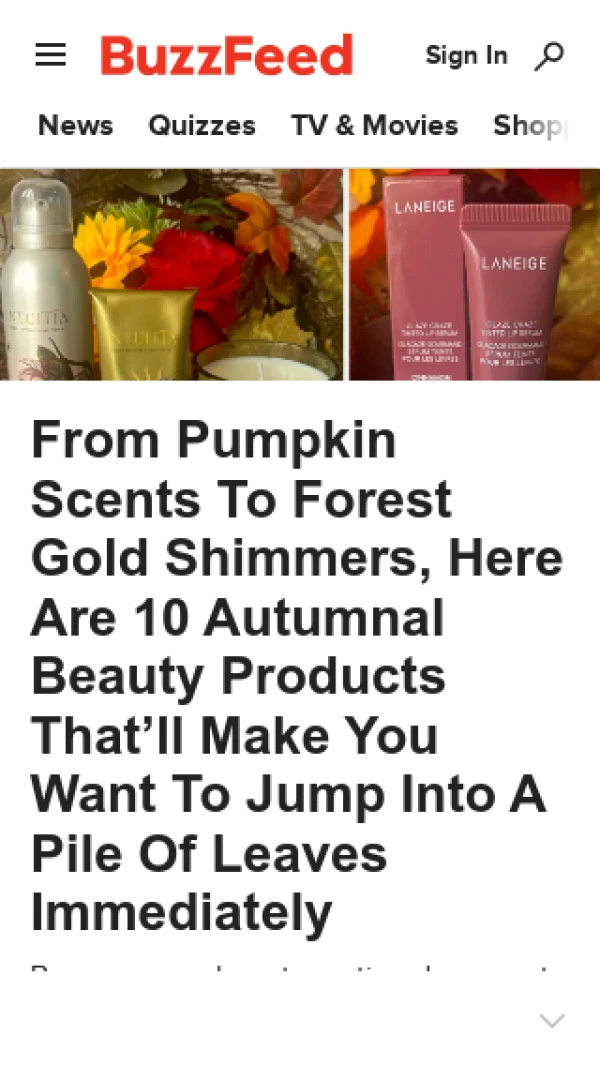
Task: Switch to the Quizzes tab
Action: click(202, 126)
